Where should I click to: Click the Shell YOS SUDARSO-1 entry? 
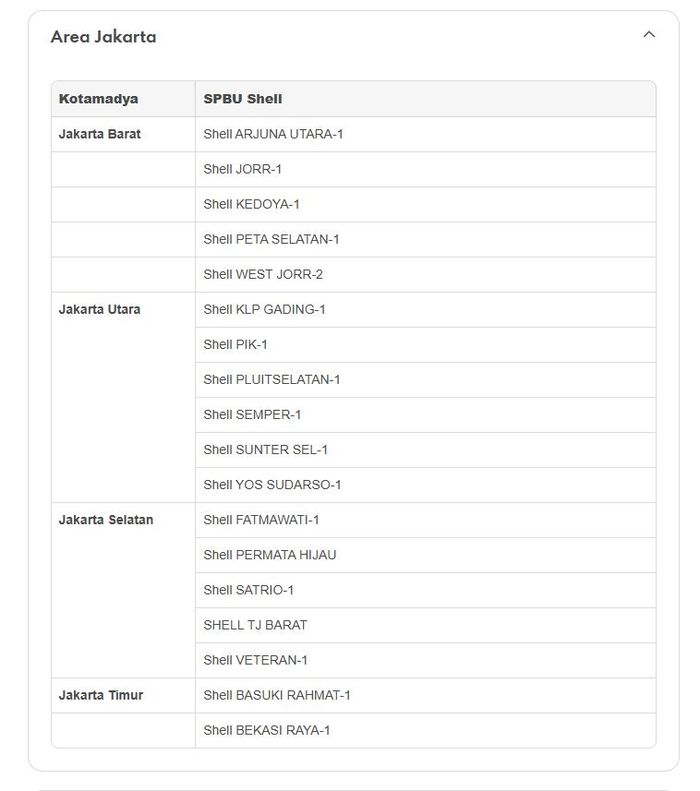272,484
